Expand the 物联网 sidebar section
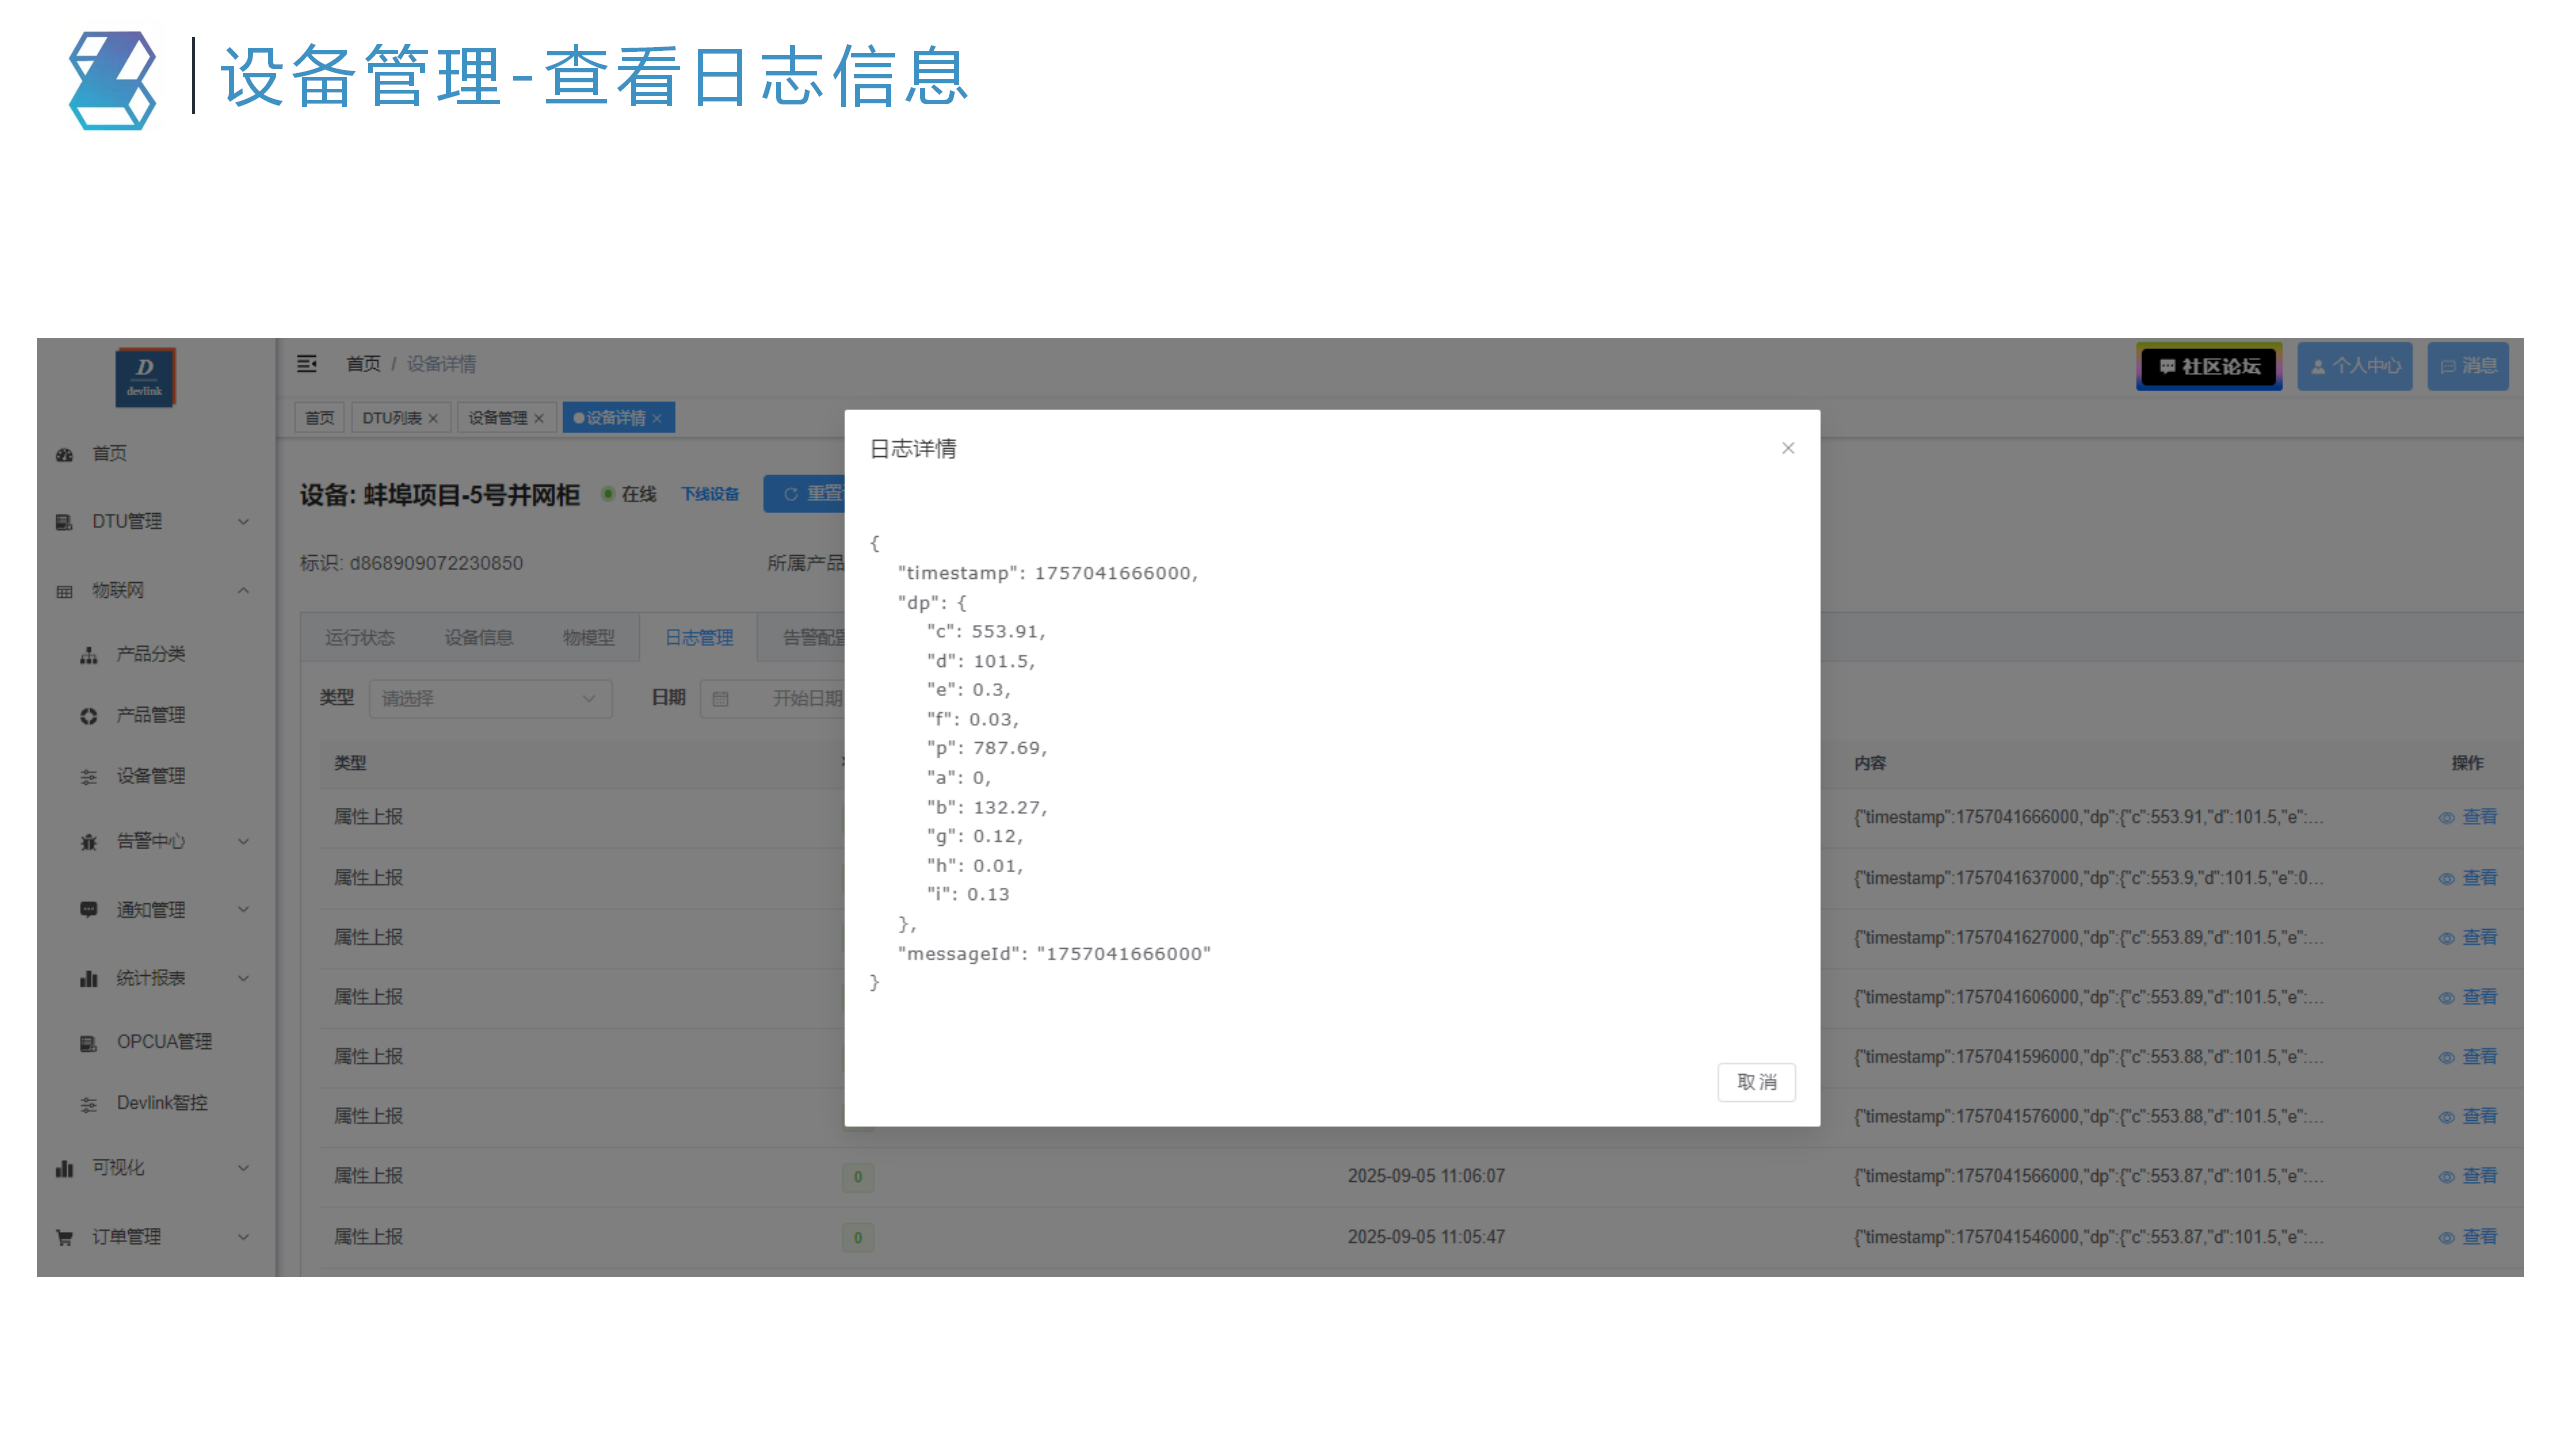 pyautogui.click(x=120, y=590)
